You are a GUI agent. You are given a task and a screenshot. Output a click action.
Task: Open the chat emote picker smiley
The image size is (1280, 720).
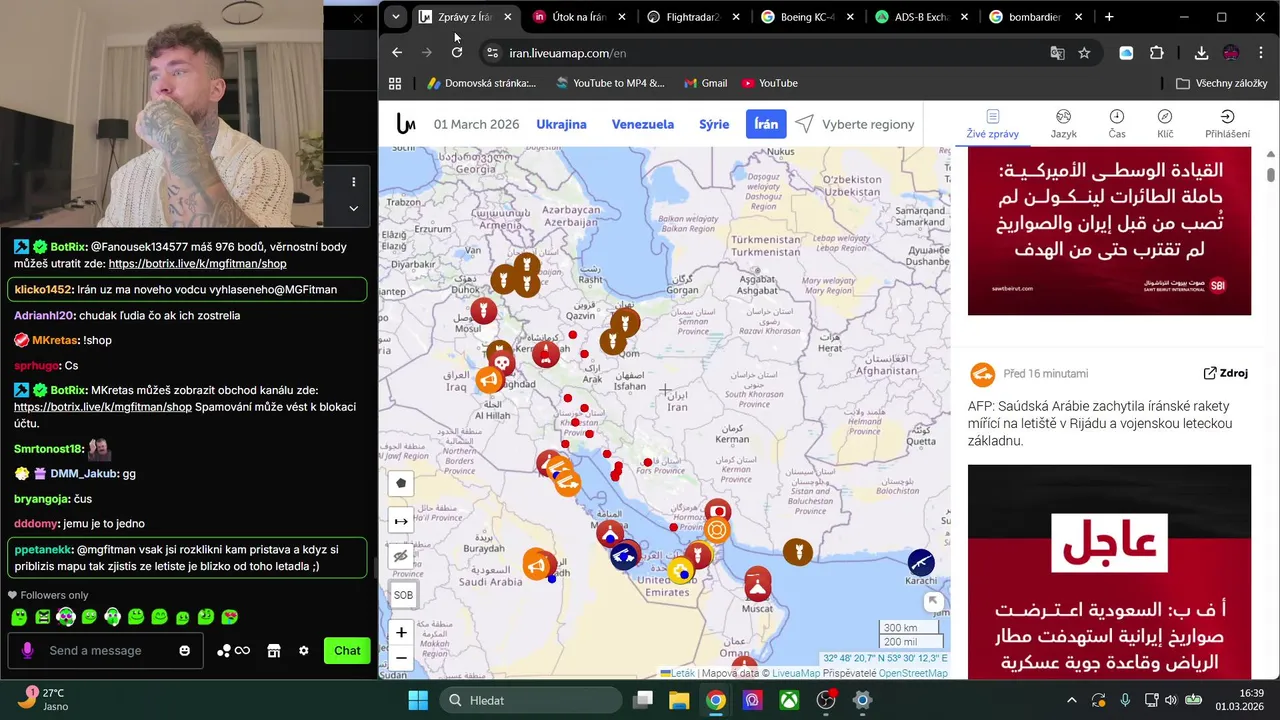point(184,650)
